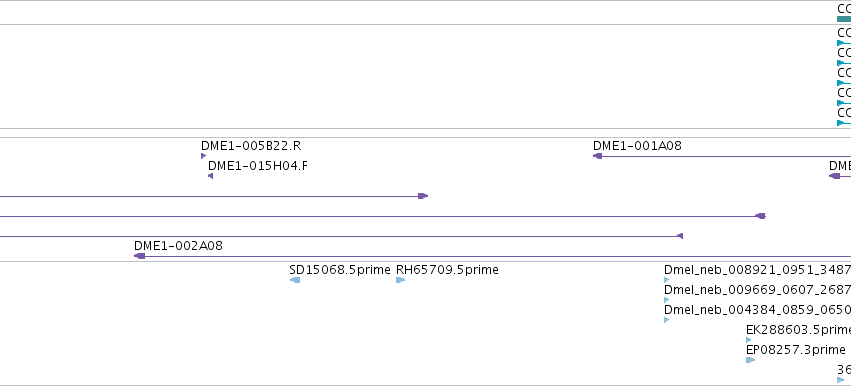Viewport: 851px width, 386px height.
Task: Select the RH65709.5prime EST arrow
Action: [401, 280]
